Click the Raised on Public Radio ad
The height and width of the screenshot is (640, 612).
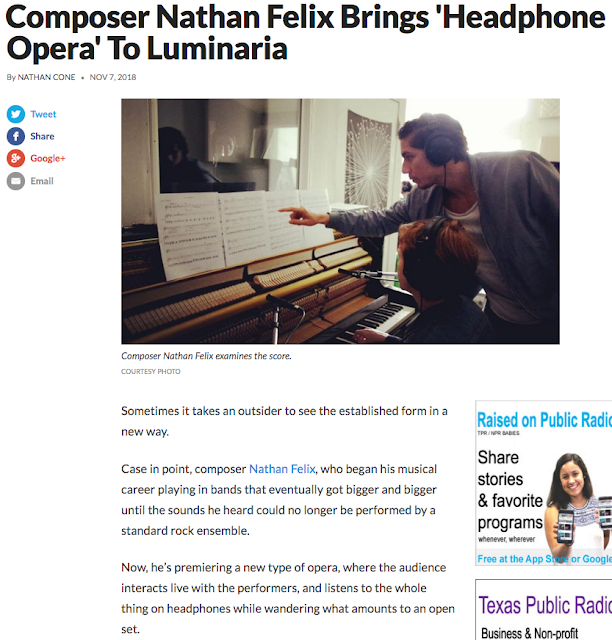click(x=544, y=483)
